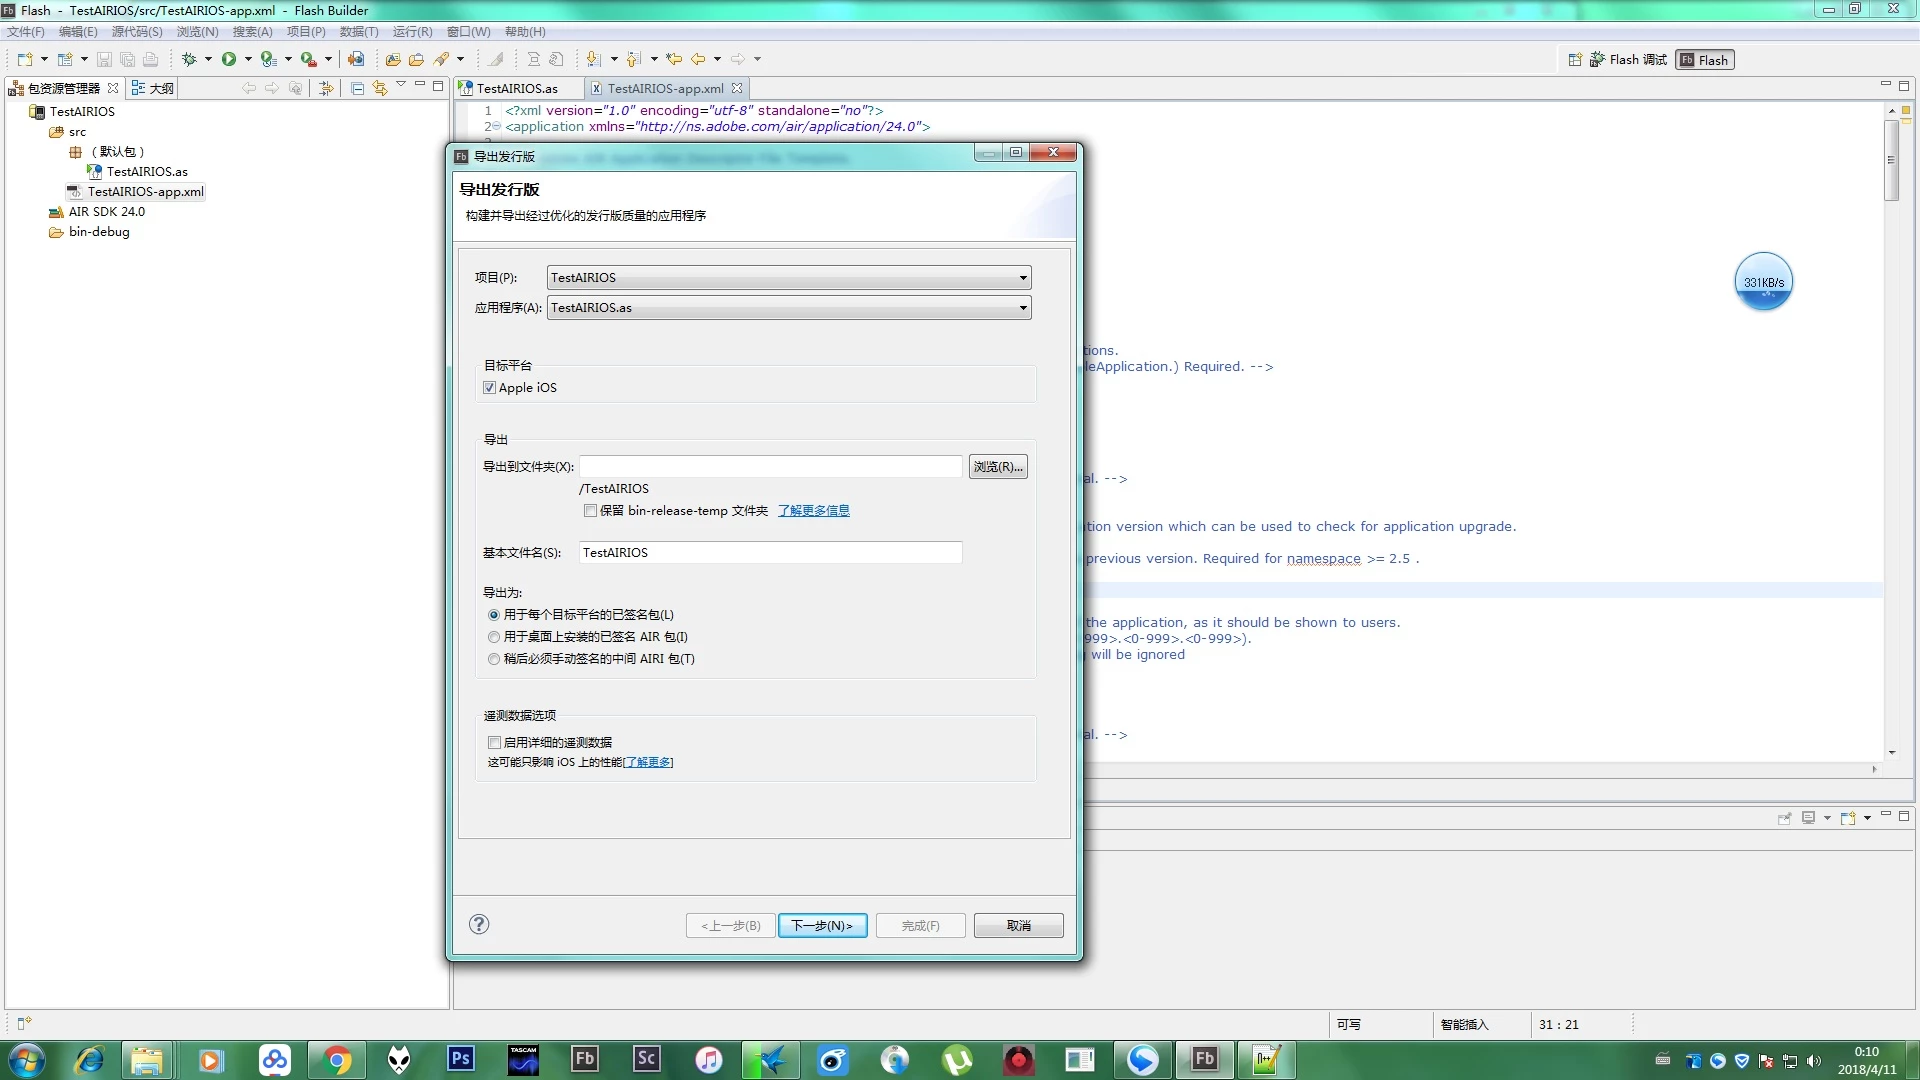The height and width of the screenshot is (1080, 1920).
Task: Click the green Run button icon
Action: tap(229, 59)
